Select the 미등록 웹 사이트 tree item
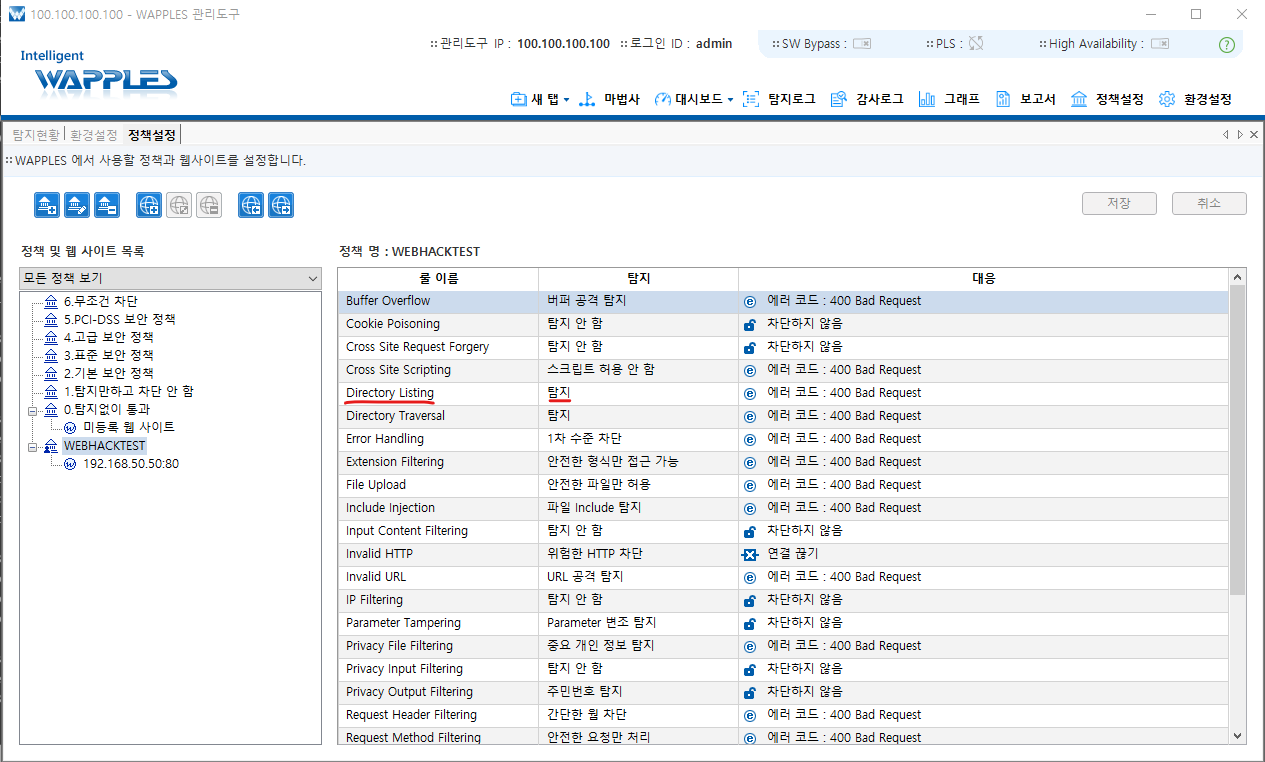The width and height of the screenshot is (1265, 762). click(128, 427)
